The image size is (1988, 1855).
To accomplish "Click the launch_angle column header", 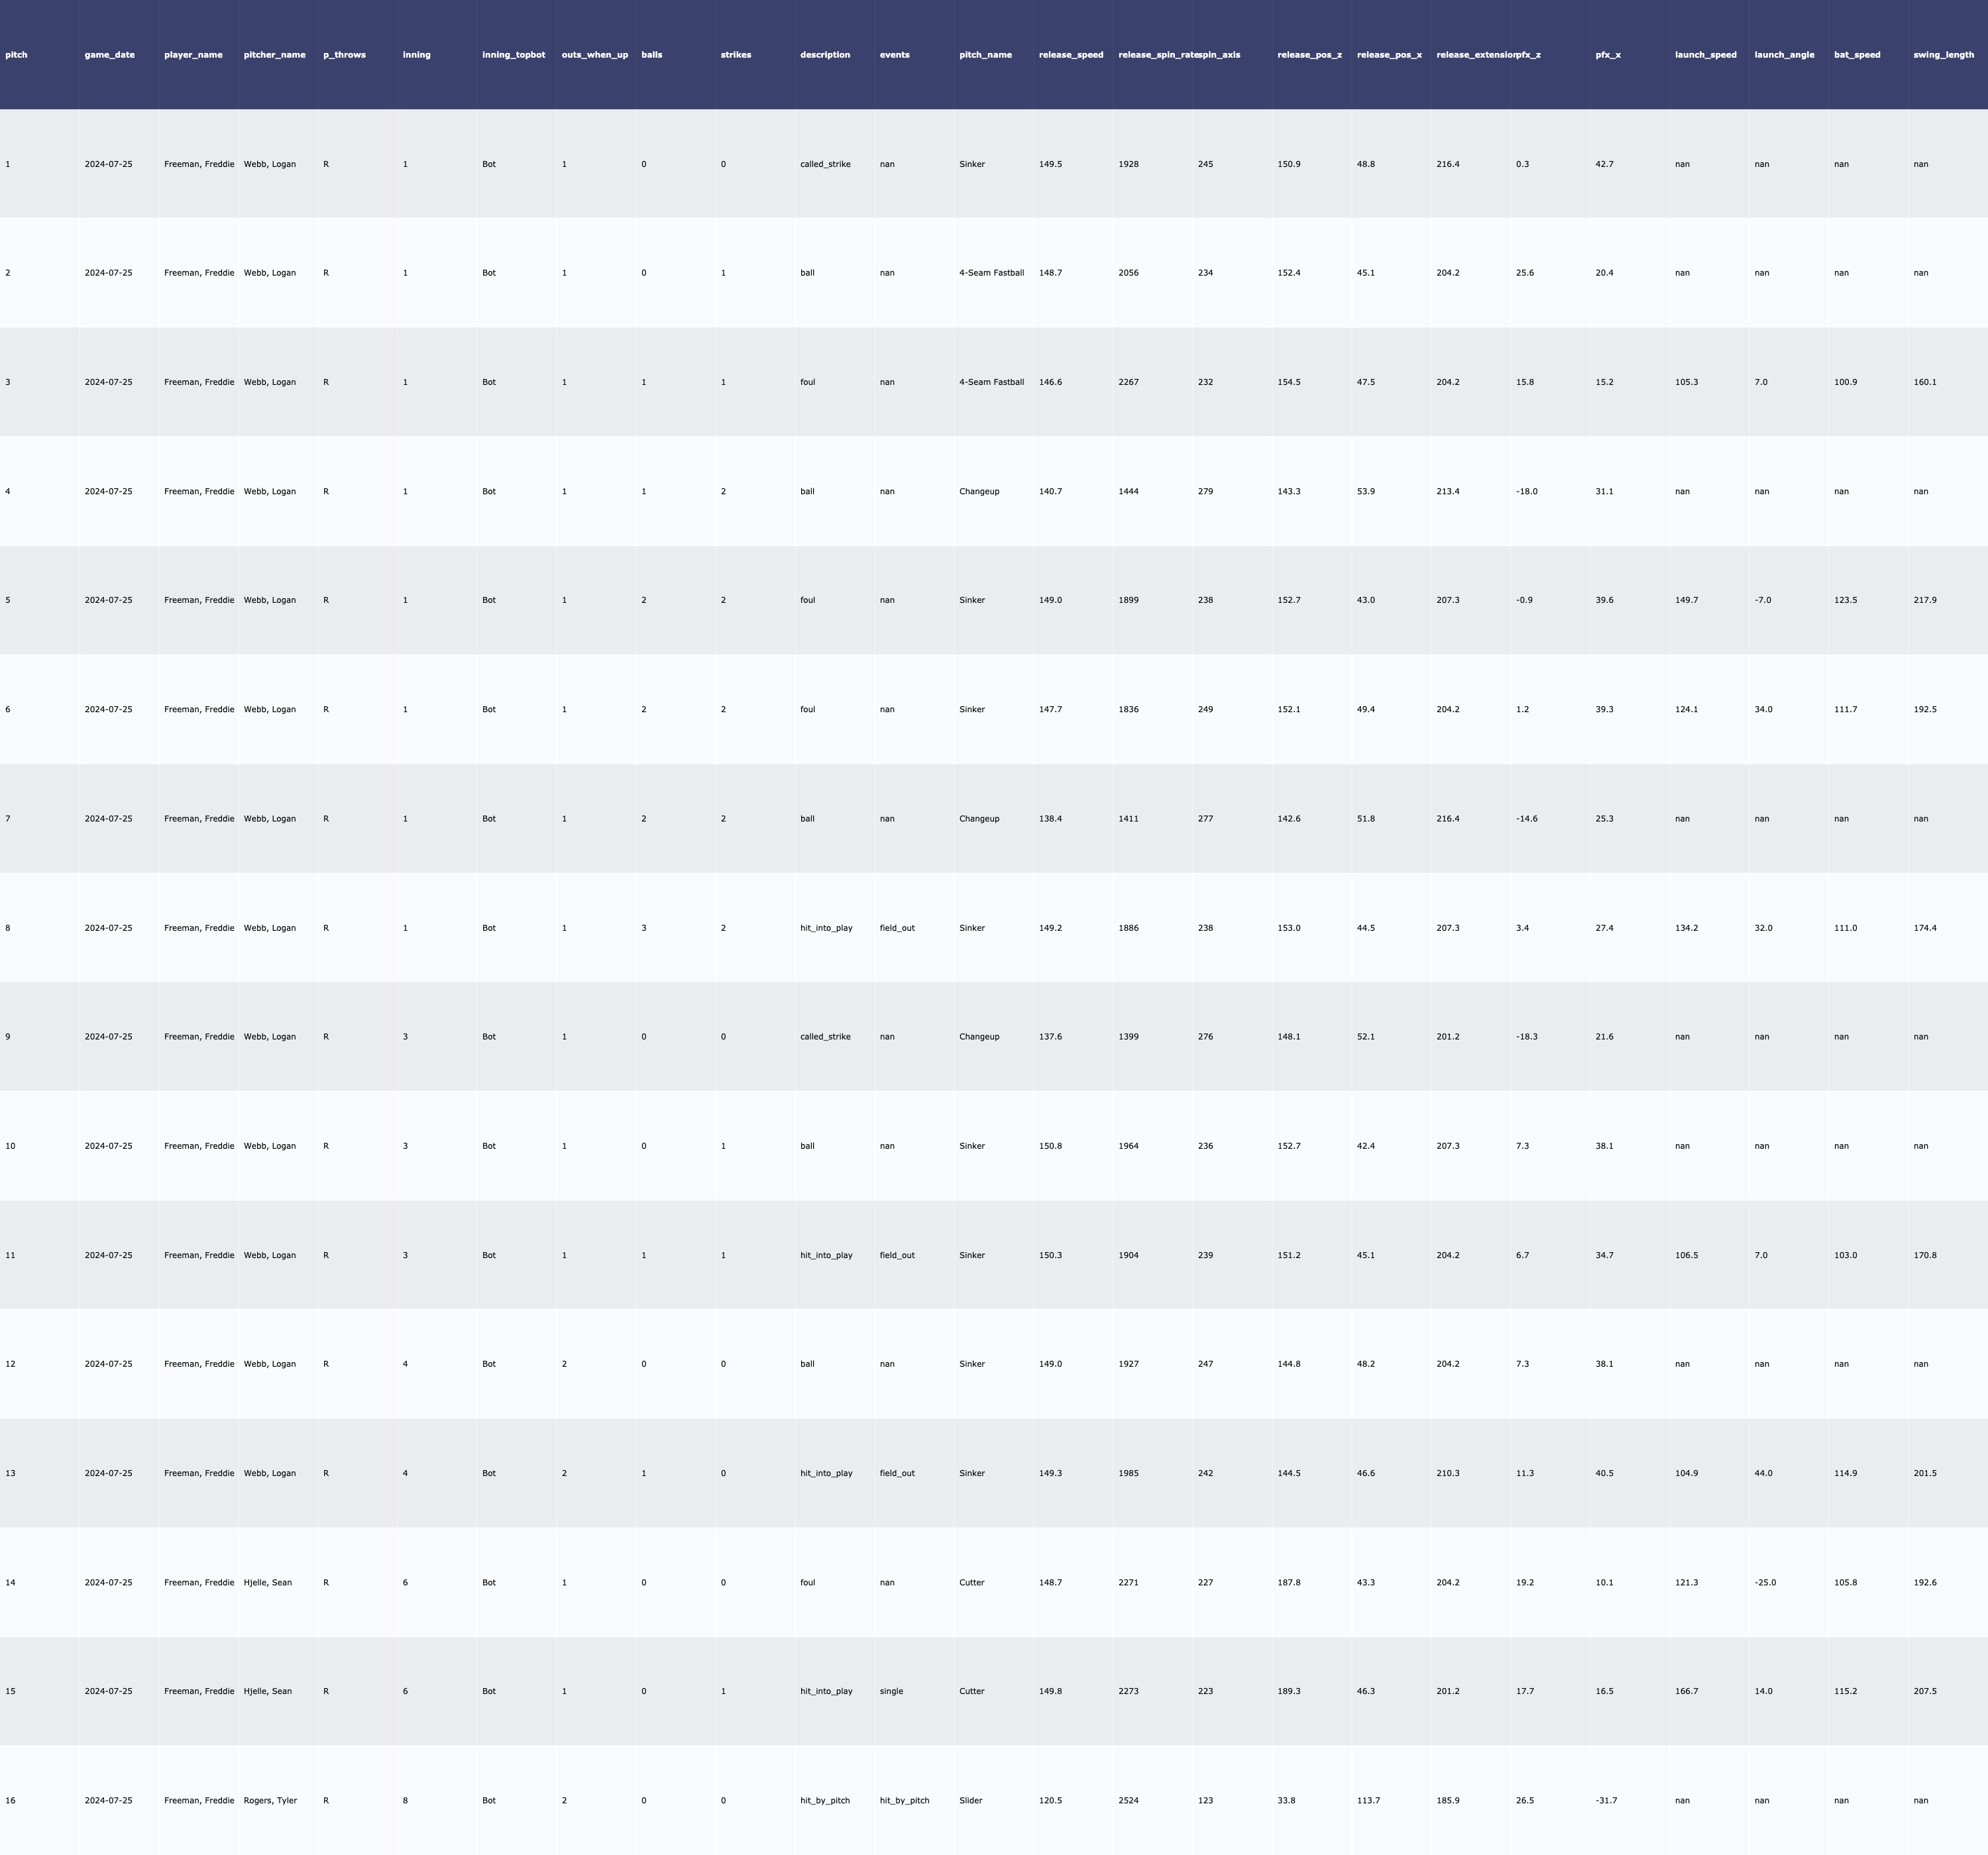I will [x=1784, y=55].
